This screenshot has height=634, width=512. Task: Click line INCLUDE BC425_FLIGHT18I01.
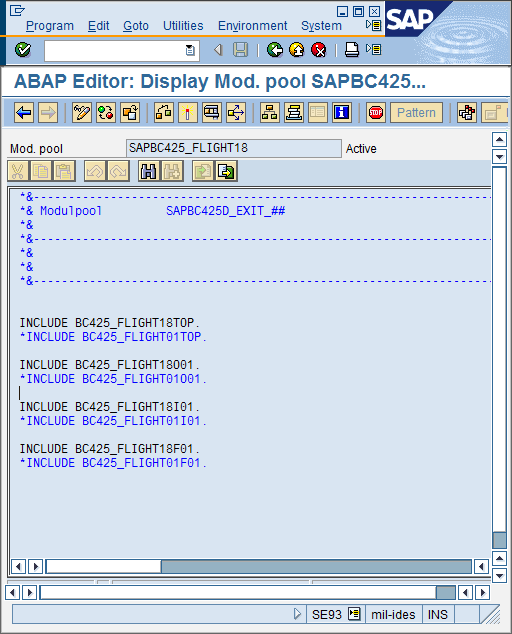[x=110, y=407]
